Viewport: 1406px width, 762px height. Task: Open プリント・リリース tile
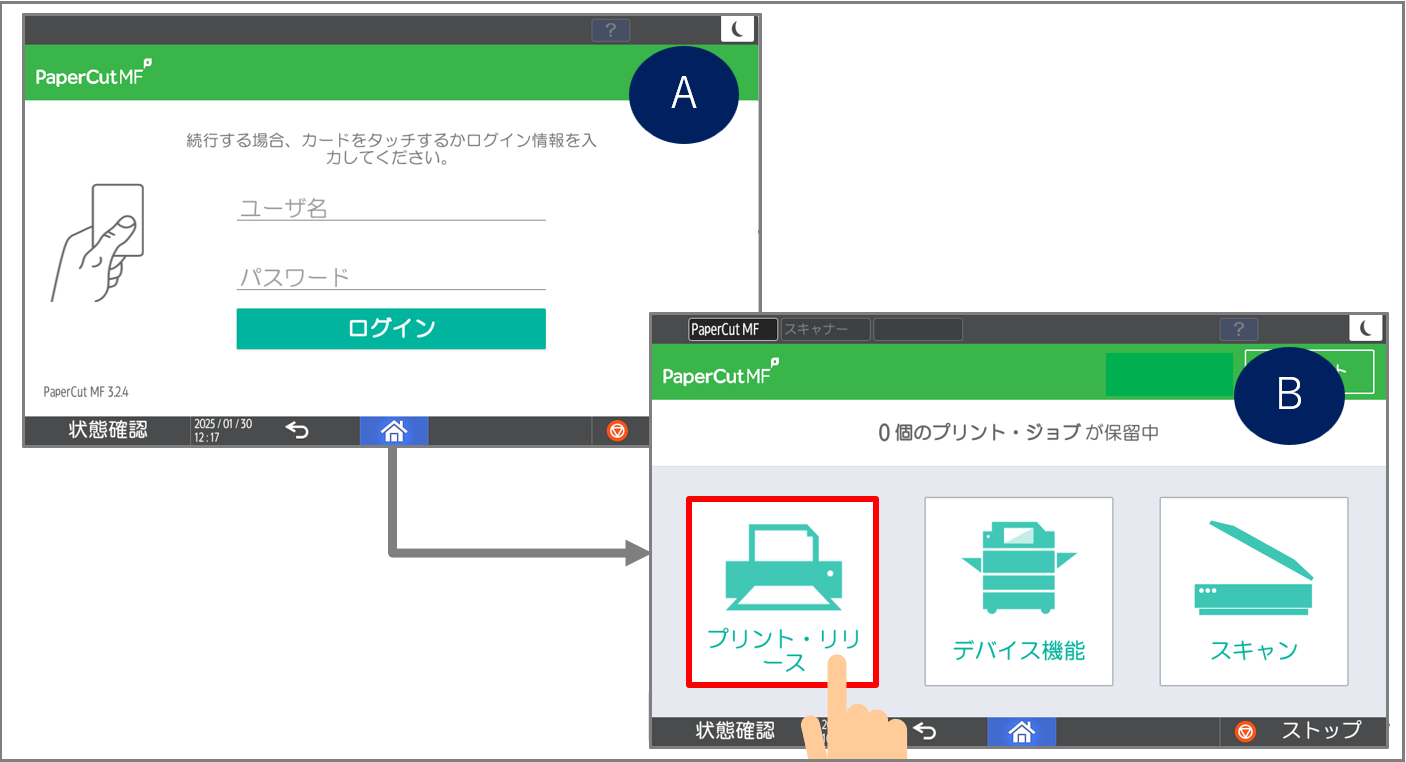tap(782, 592)
